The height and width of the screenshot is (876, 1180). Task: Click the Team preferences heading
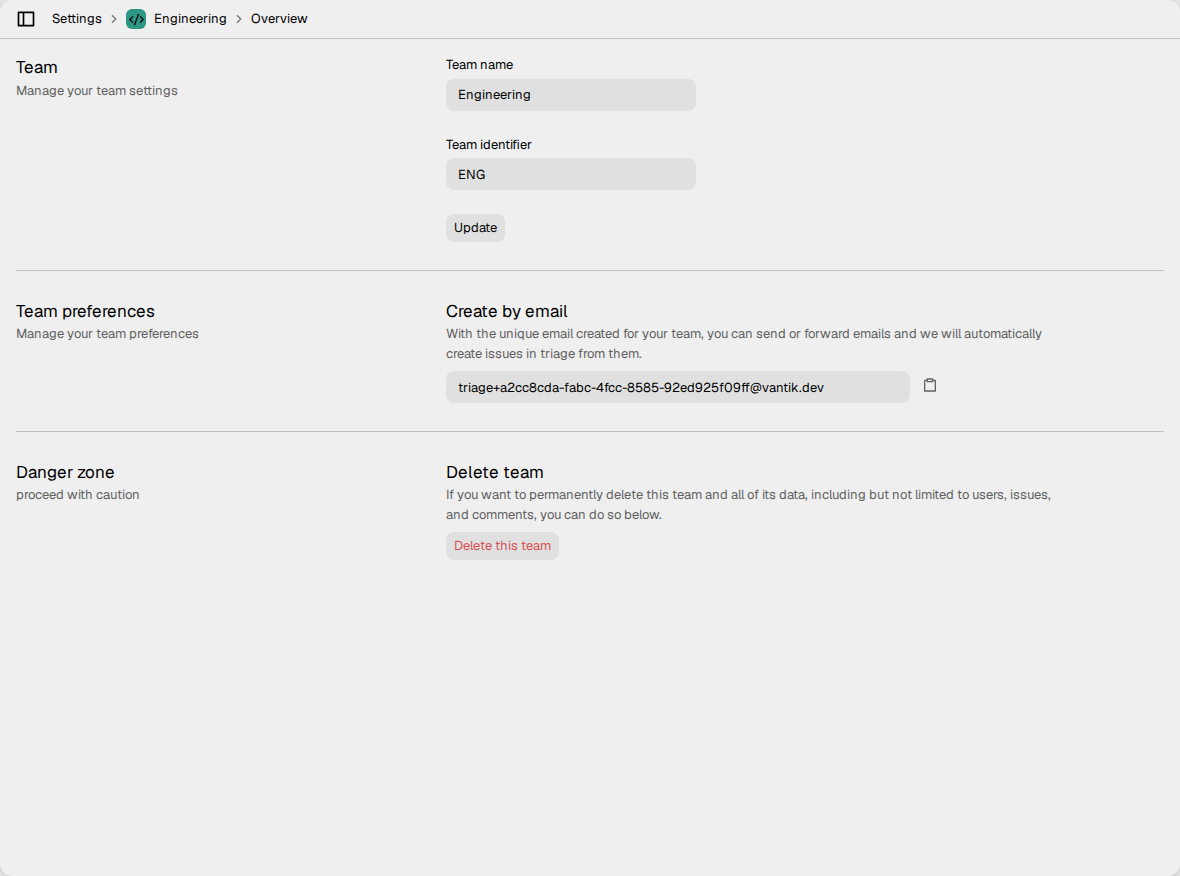pyautogui.click(x=85, y=312)
